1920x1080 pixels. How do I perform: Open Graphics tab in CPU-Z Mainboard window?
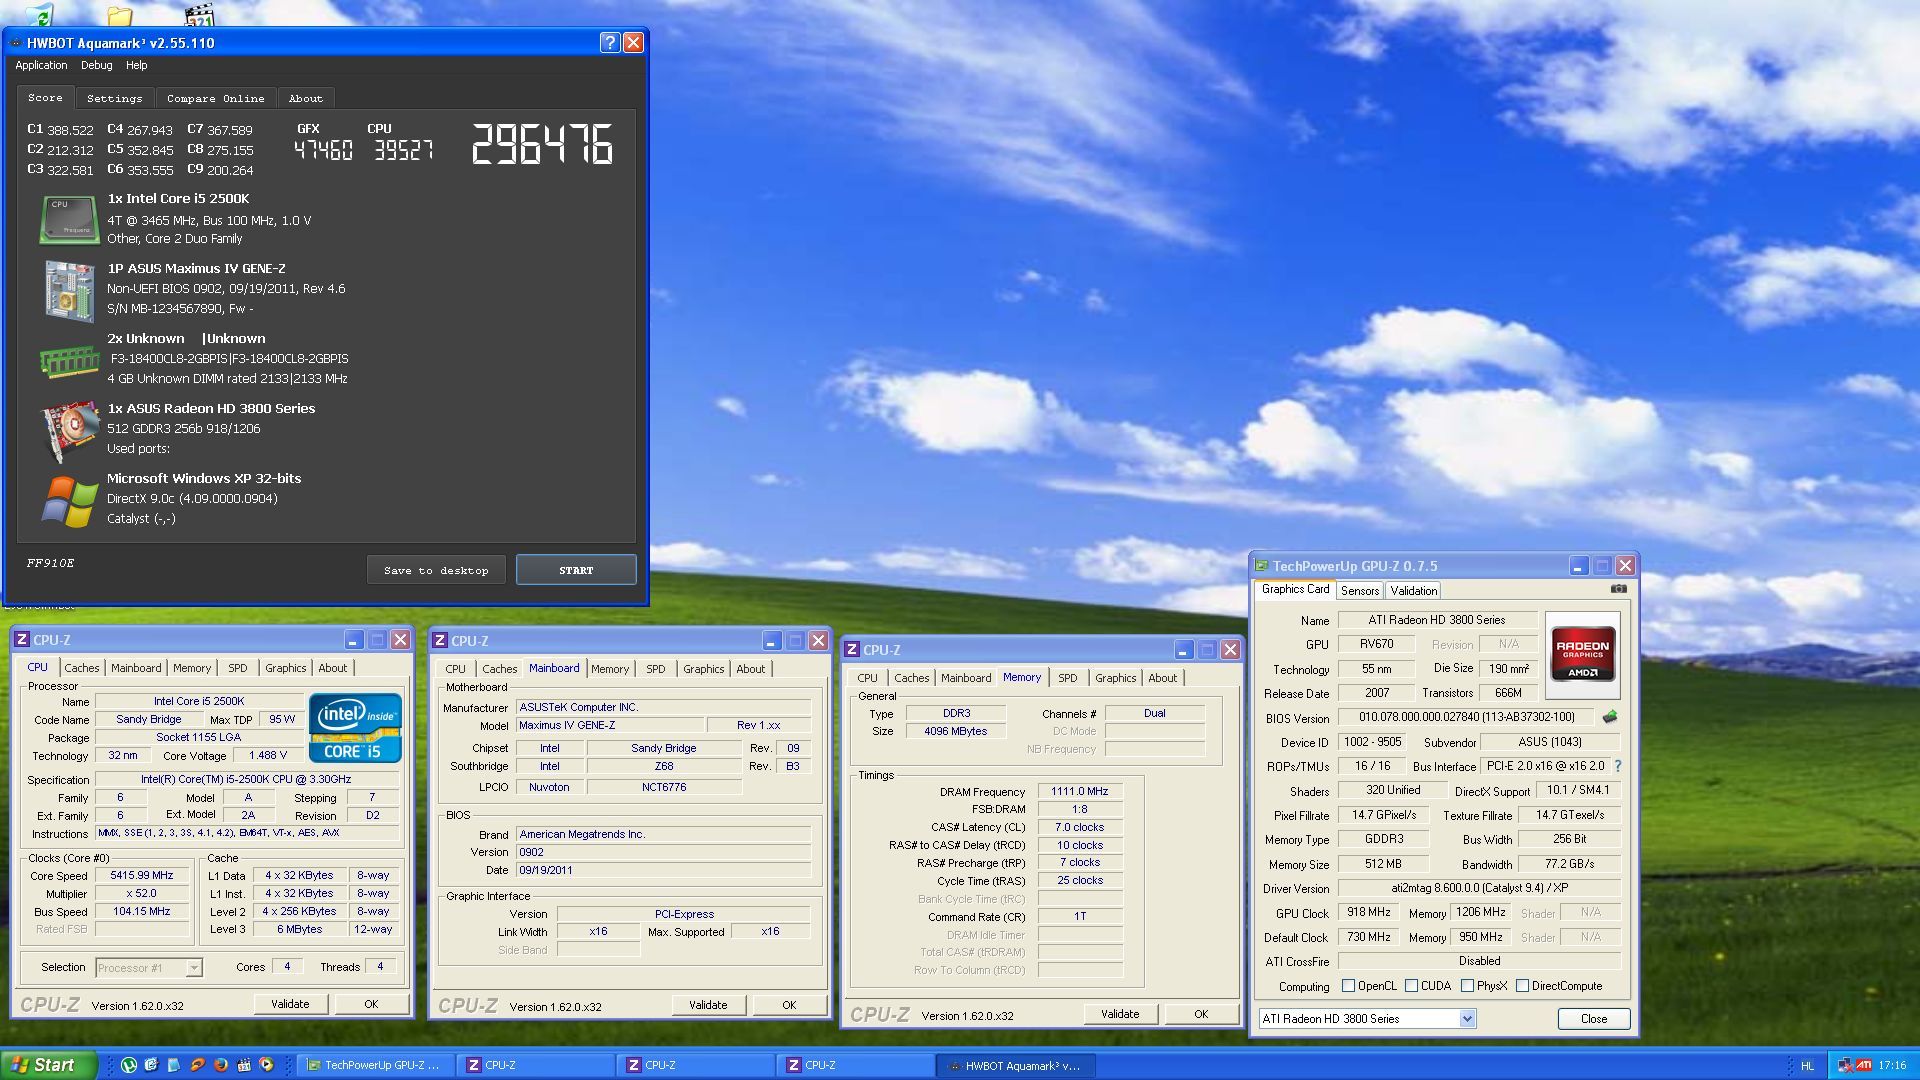click(703, 669)
